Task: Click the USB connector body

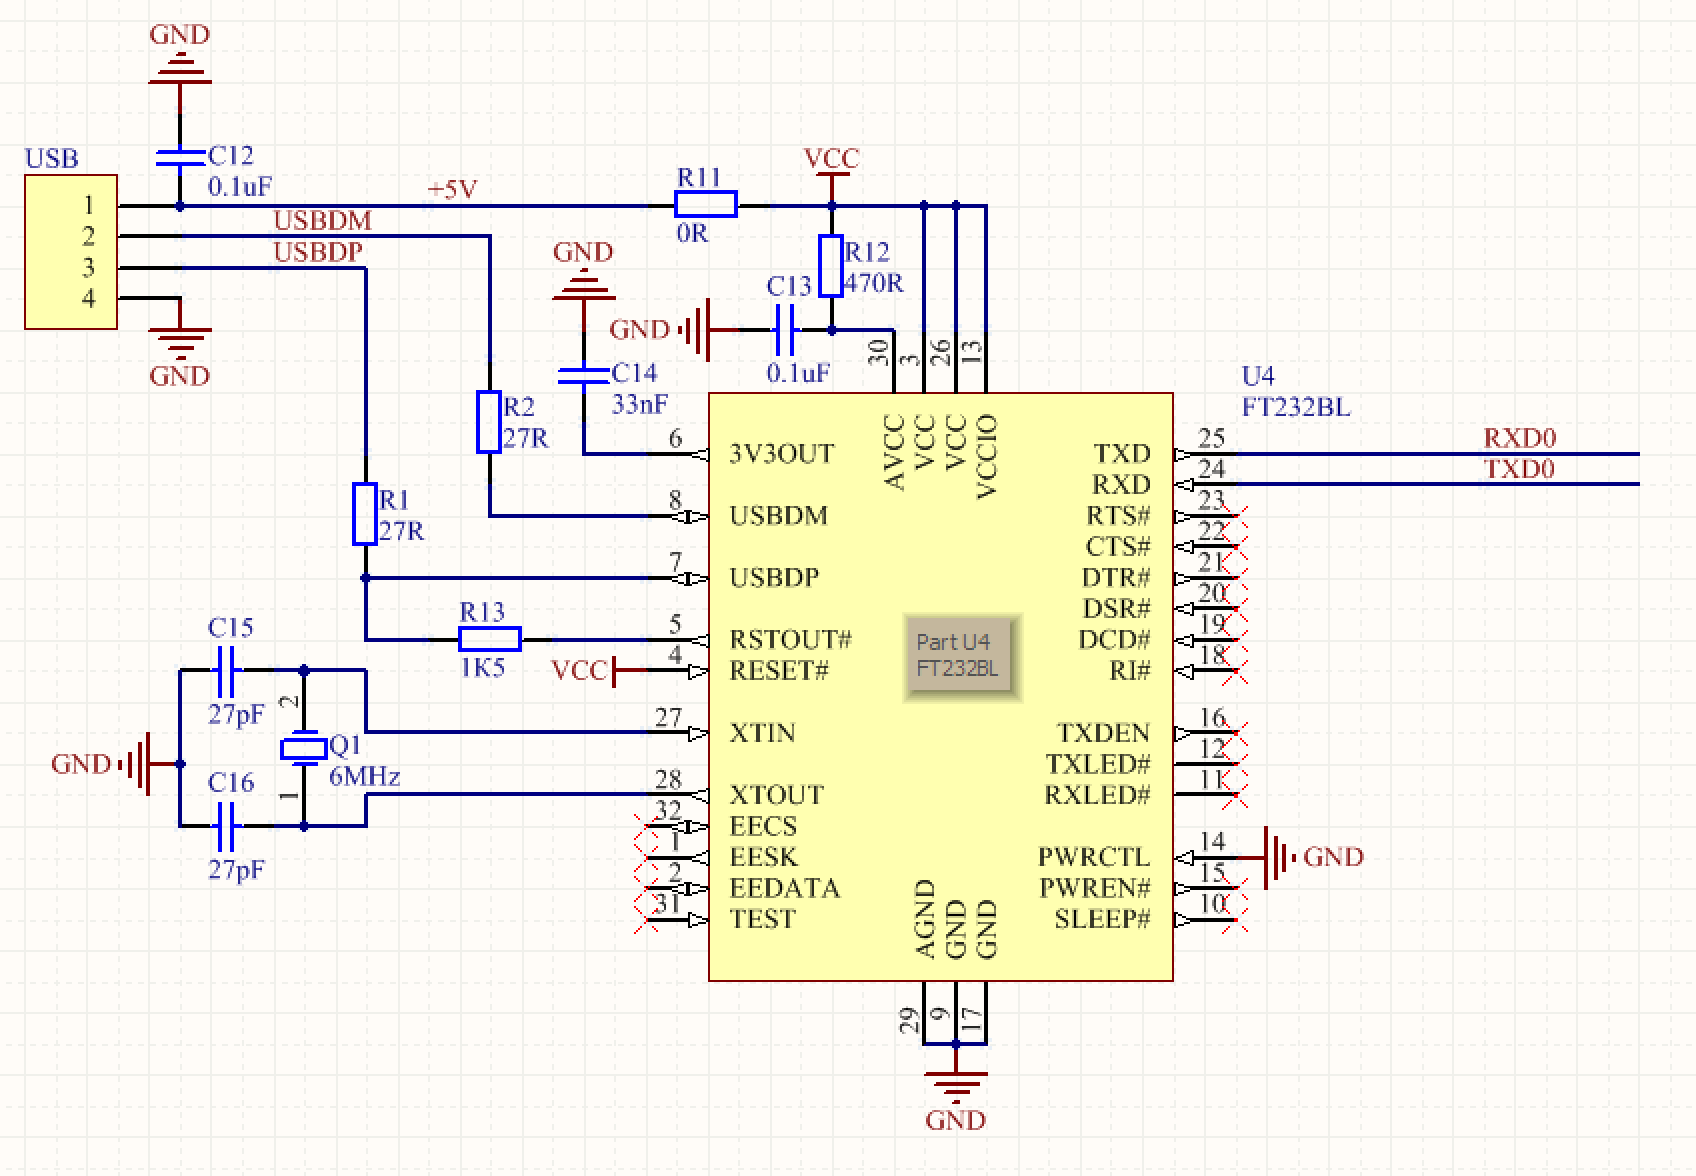Action: pos(71,252)
